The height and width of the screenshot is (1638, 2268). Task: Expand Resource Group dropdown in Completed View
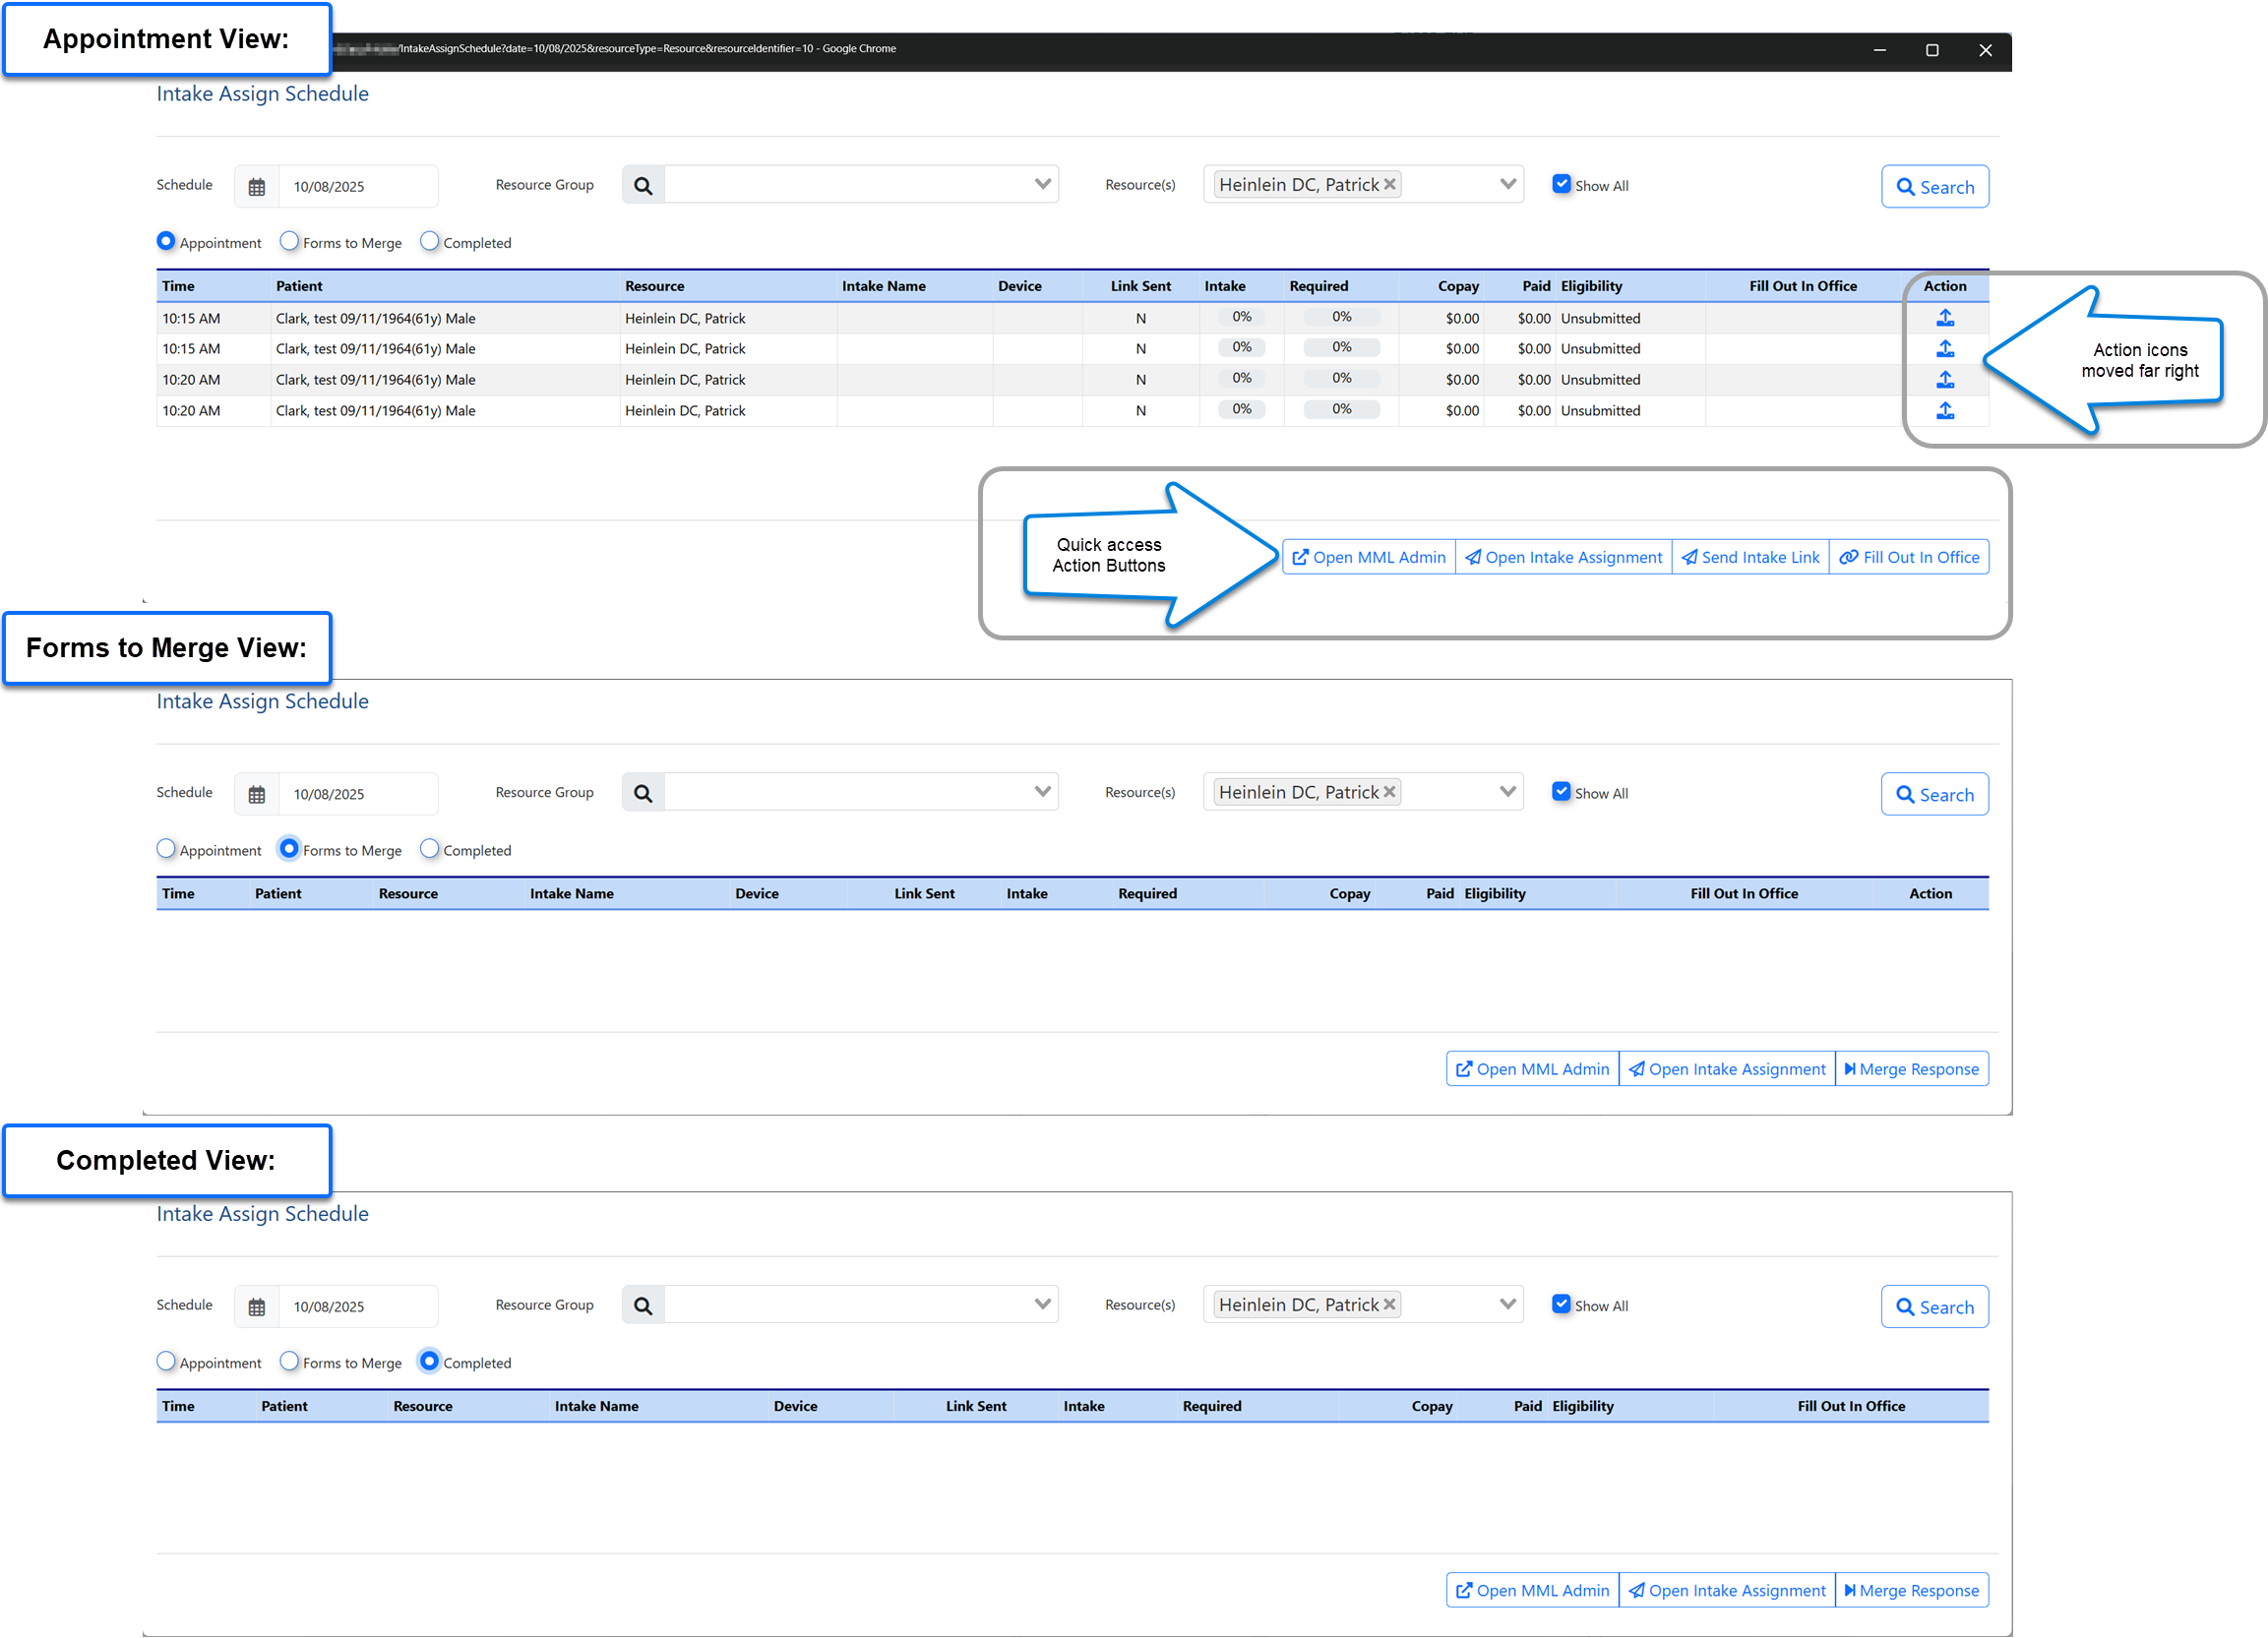click(1042, 1304)
